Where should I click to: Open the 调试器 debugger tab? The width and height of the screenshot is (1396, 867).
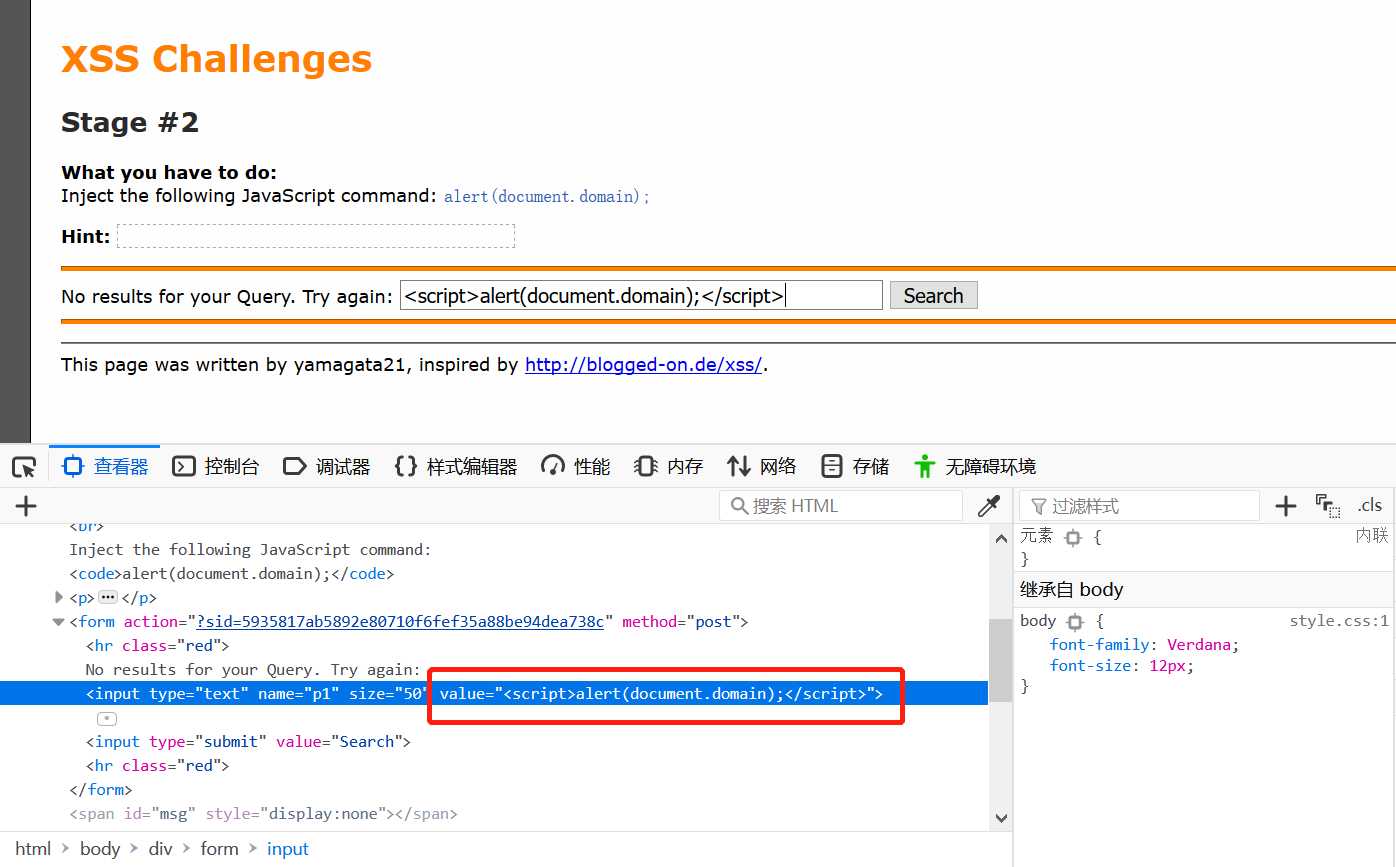[326, 467]
